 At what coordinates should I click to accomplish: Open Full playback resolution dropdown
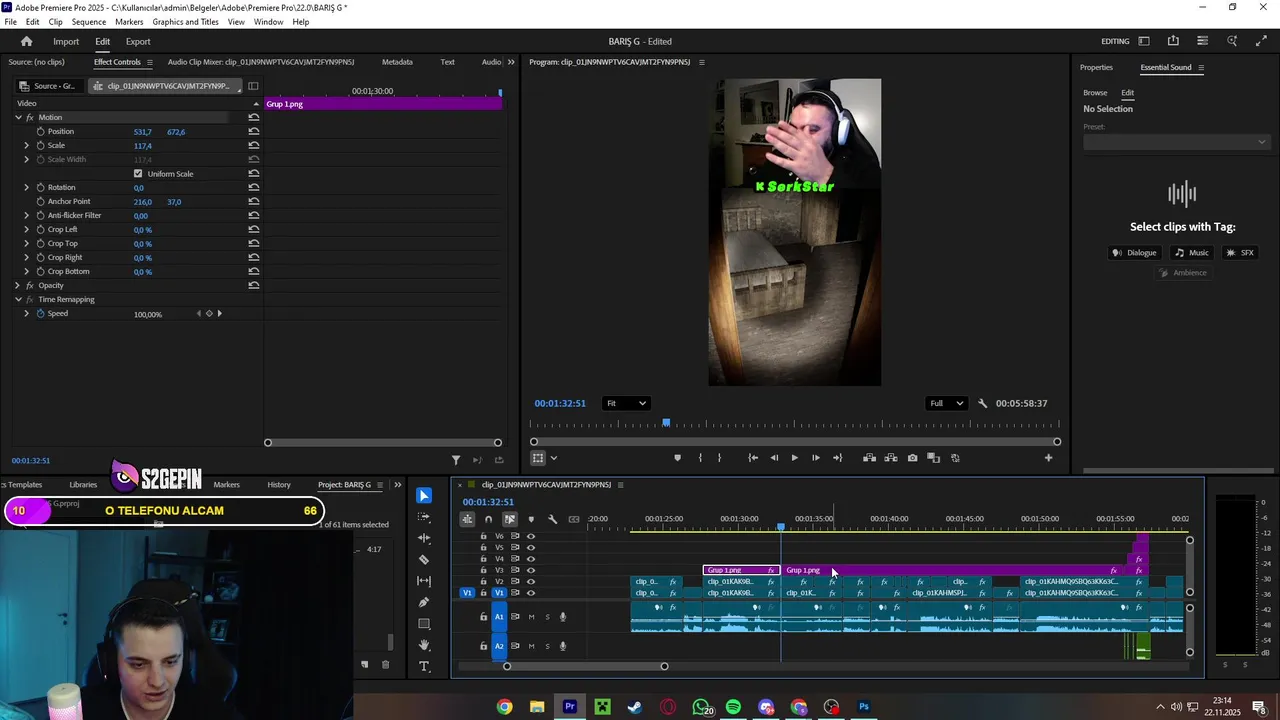coord(946,403)
